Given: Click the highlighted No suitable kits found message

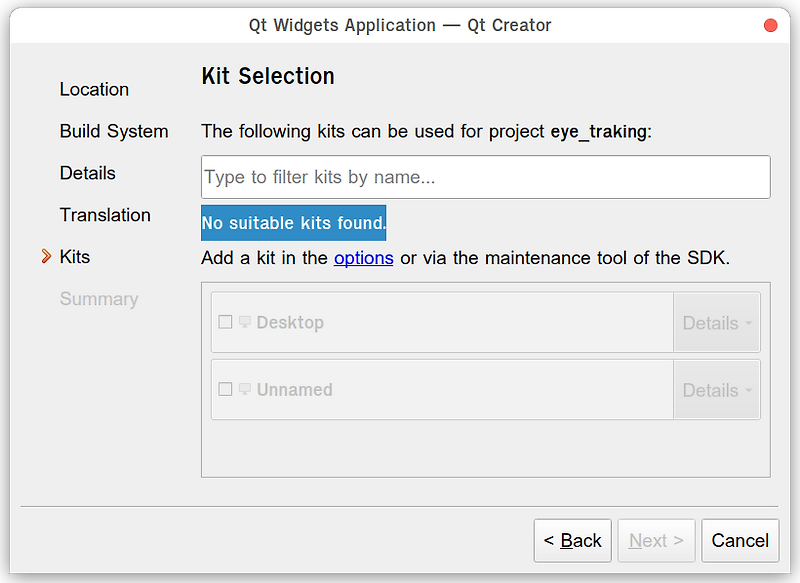Looking at the screenshot, I should 293,223.
